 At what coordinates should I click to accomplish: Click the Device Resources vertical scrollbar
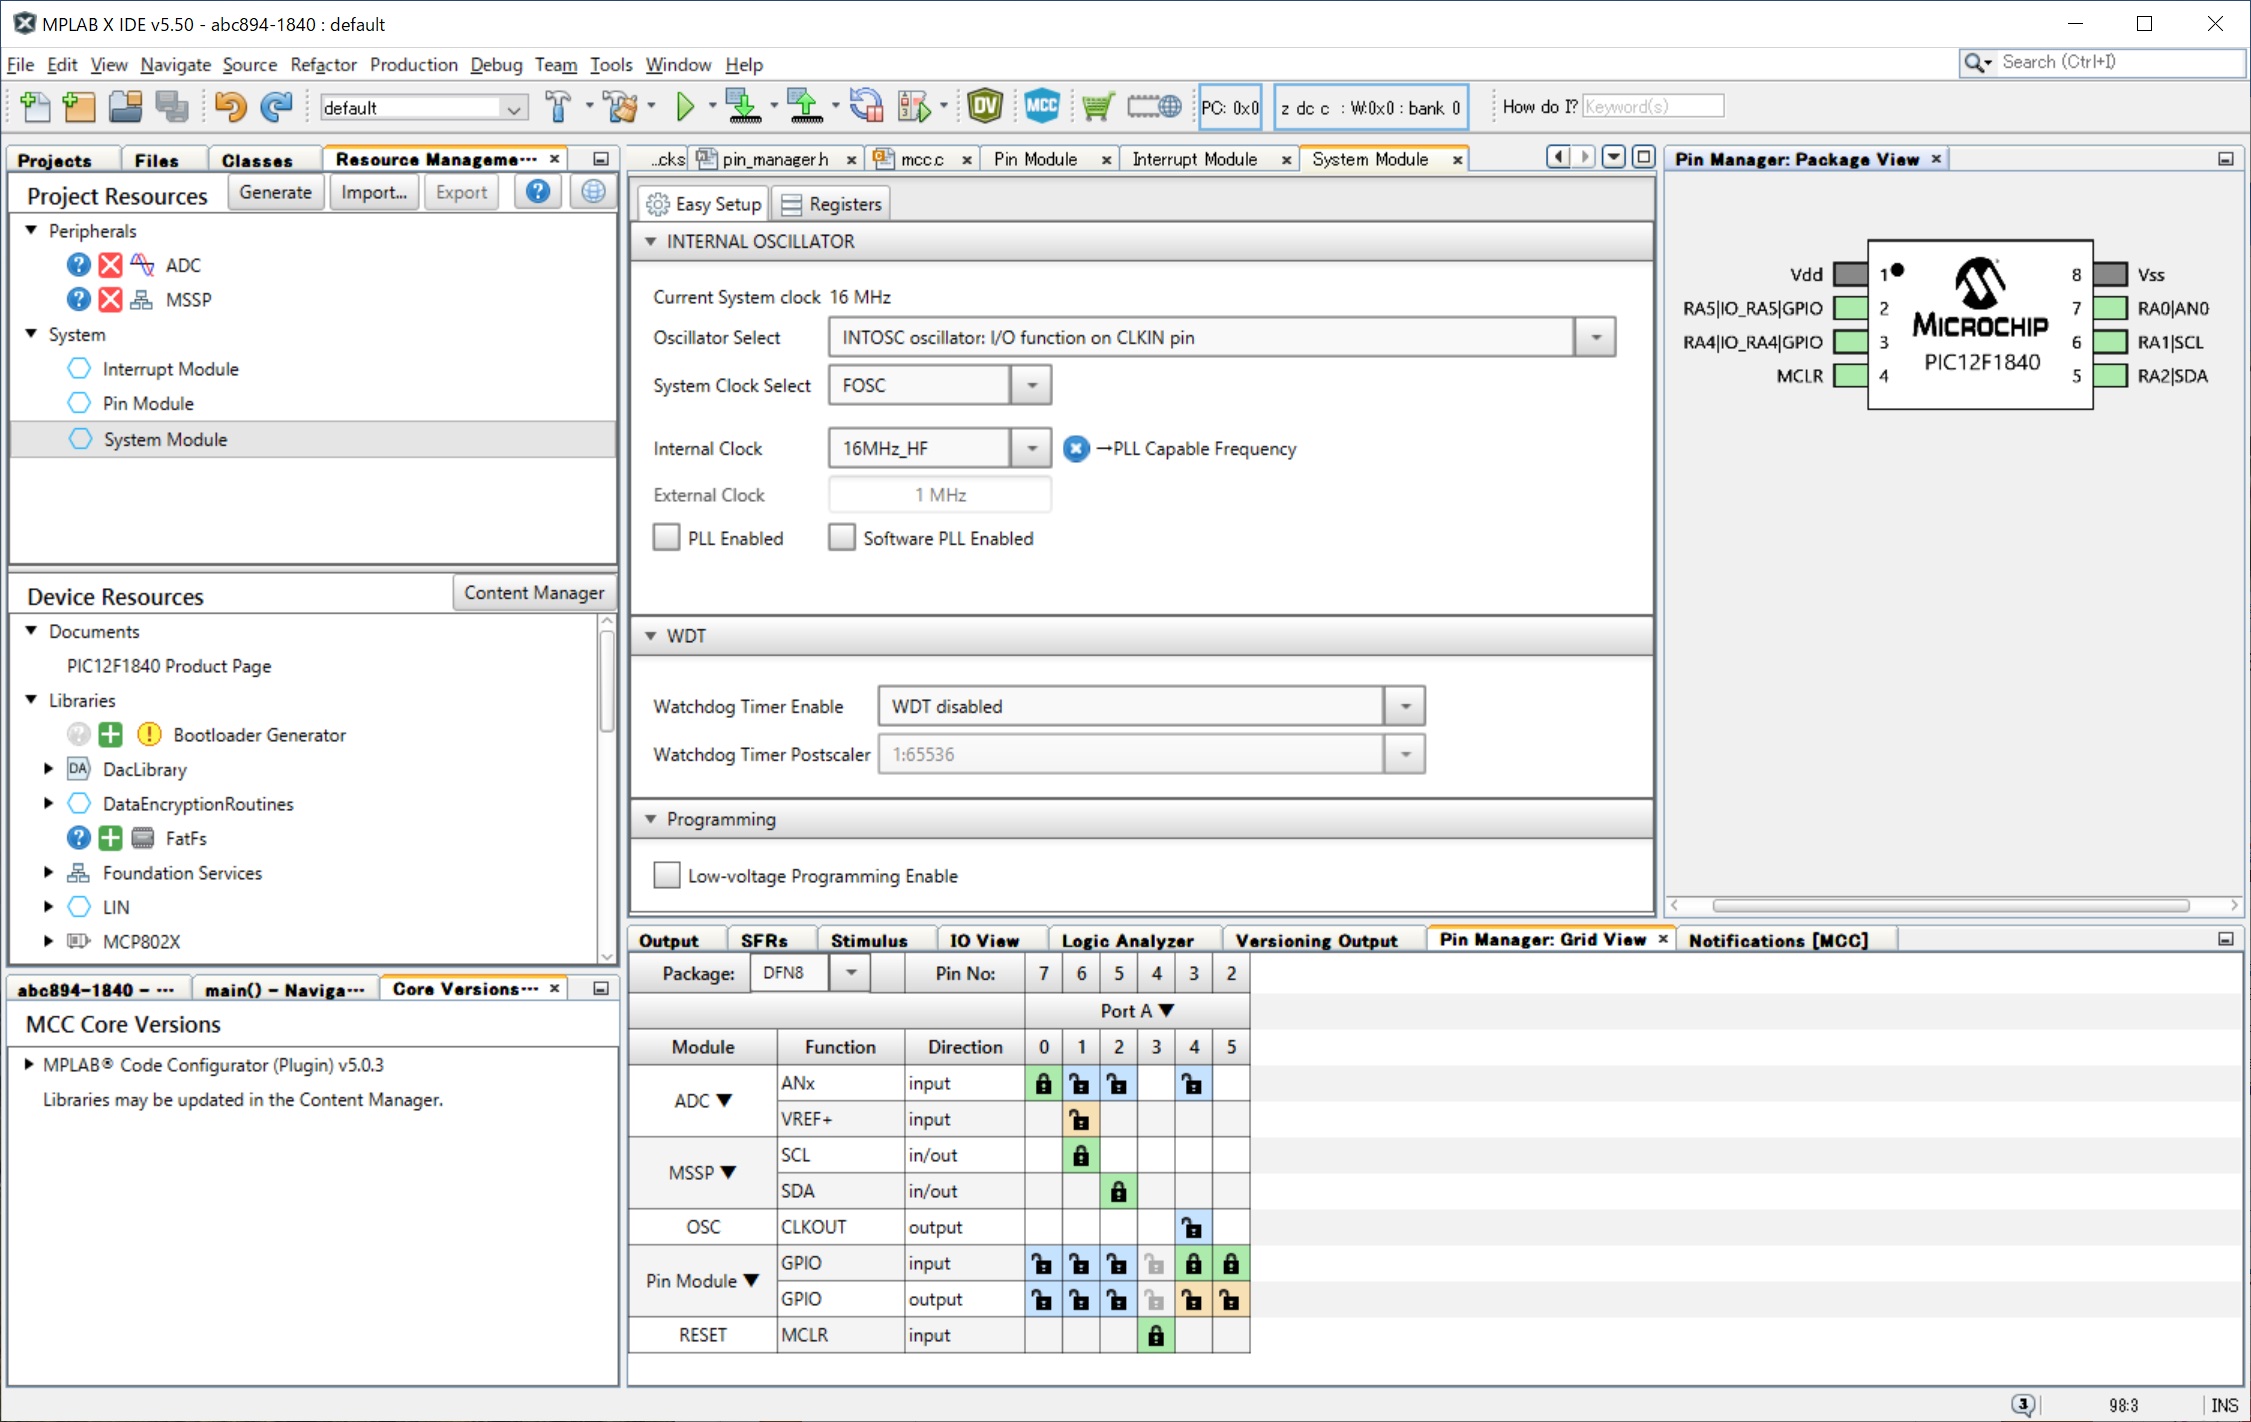click(606, 680)
